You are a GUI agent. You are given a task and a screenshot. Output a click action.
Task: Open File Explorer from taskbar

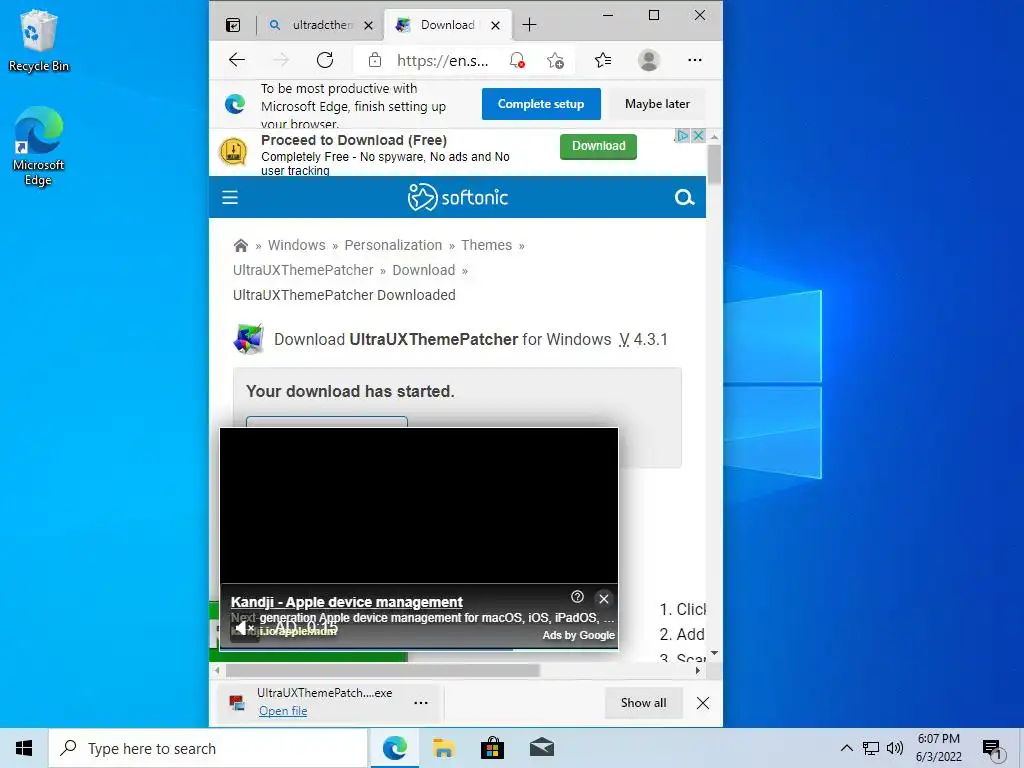[443, 748]
